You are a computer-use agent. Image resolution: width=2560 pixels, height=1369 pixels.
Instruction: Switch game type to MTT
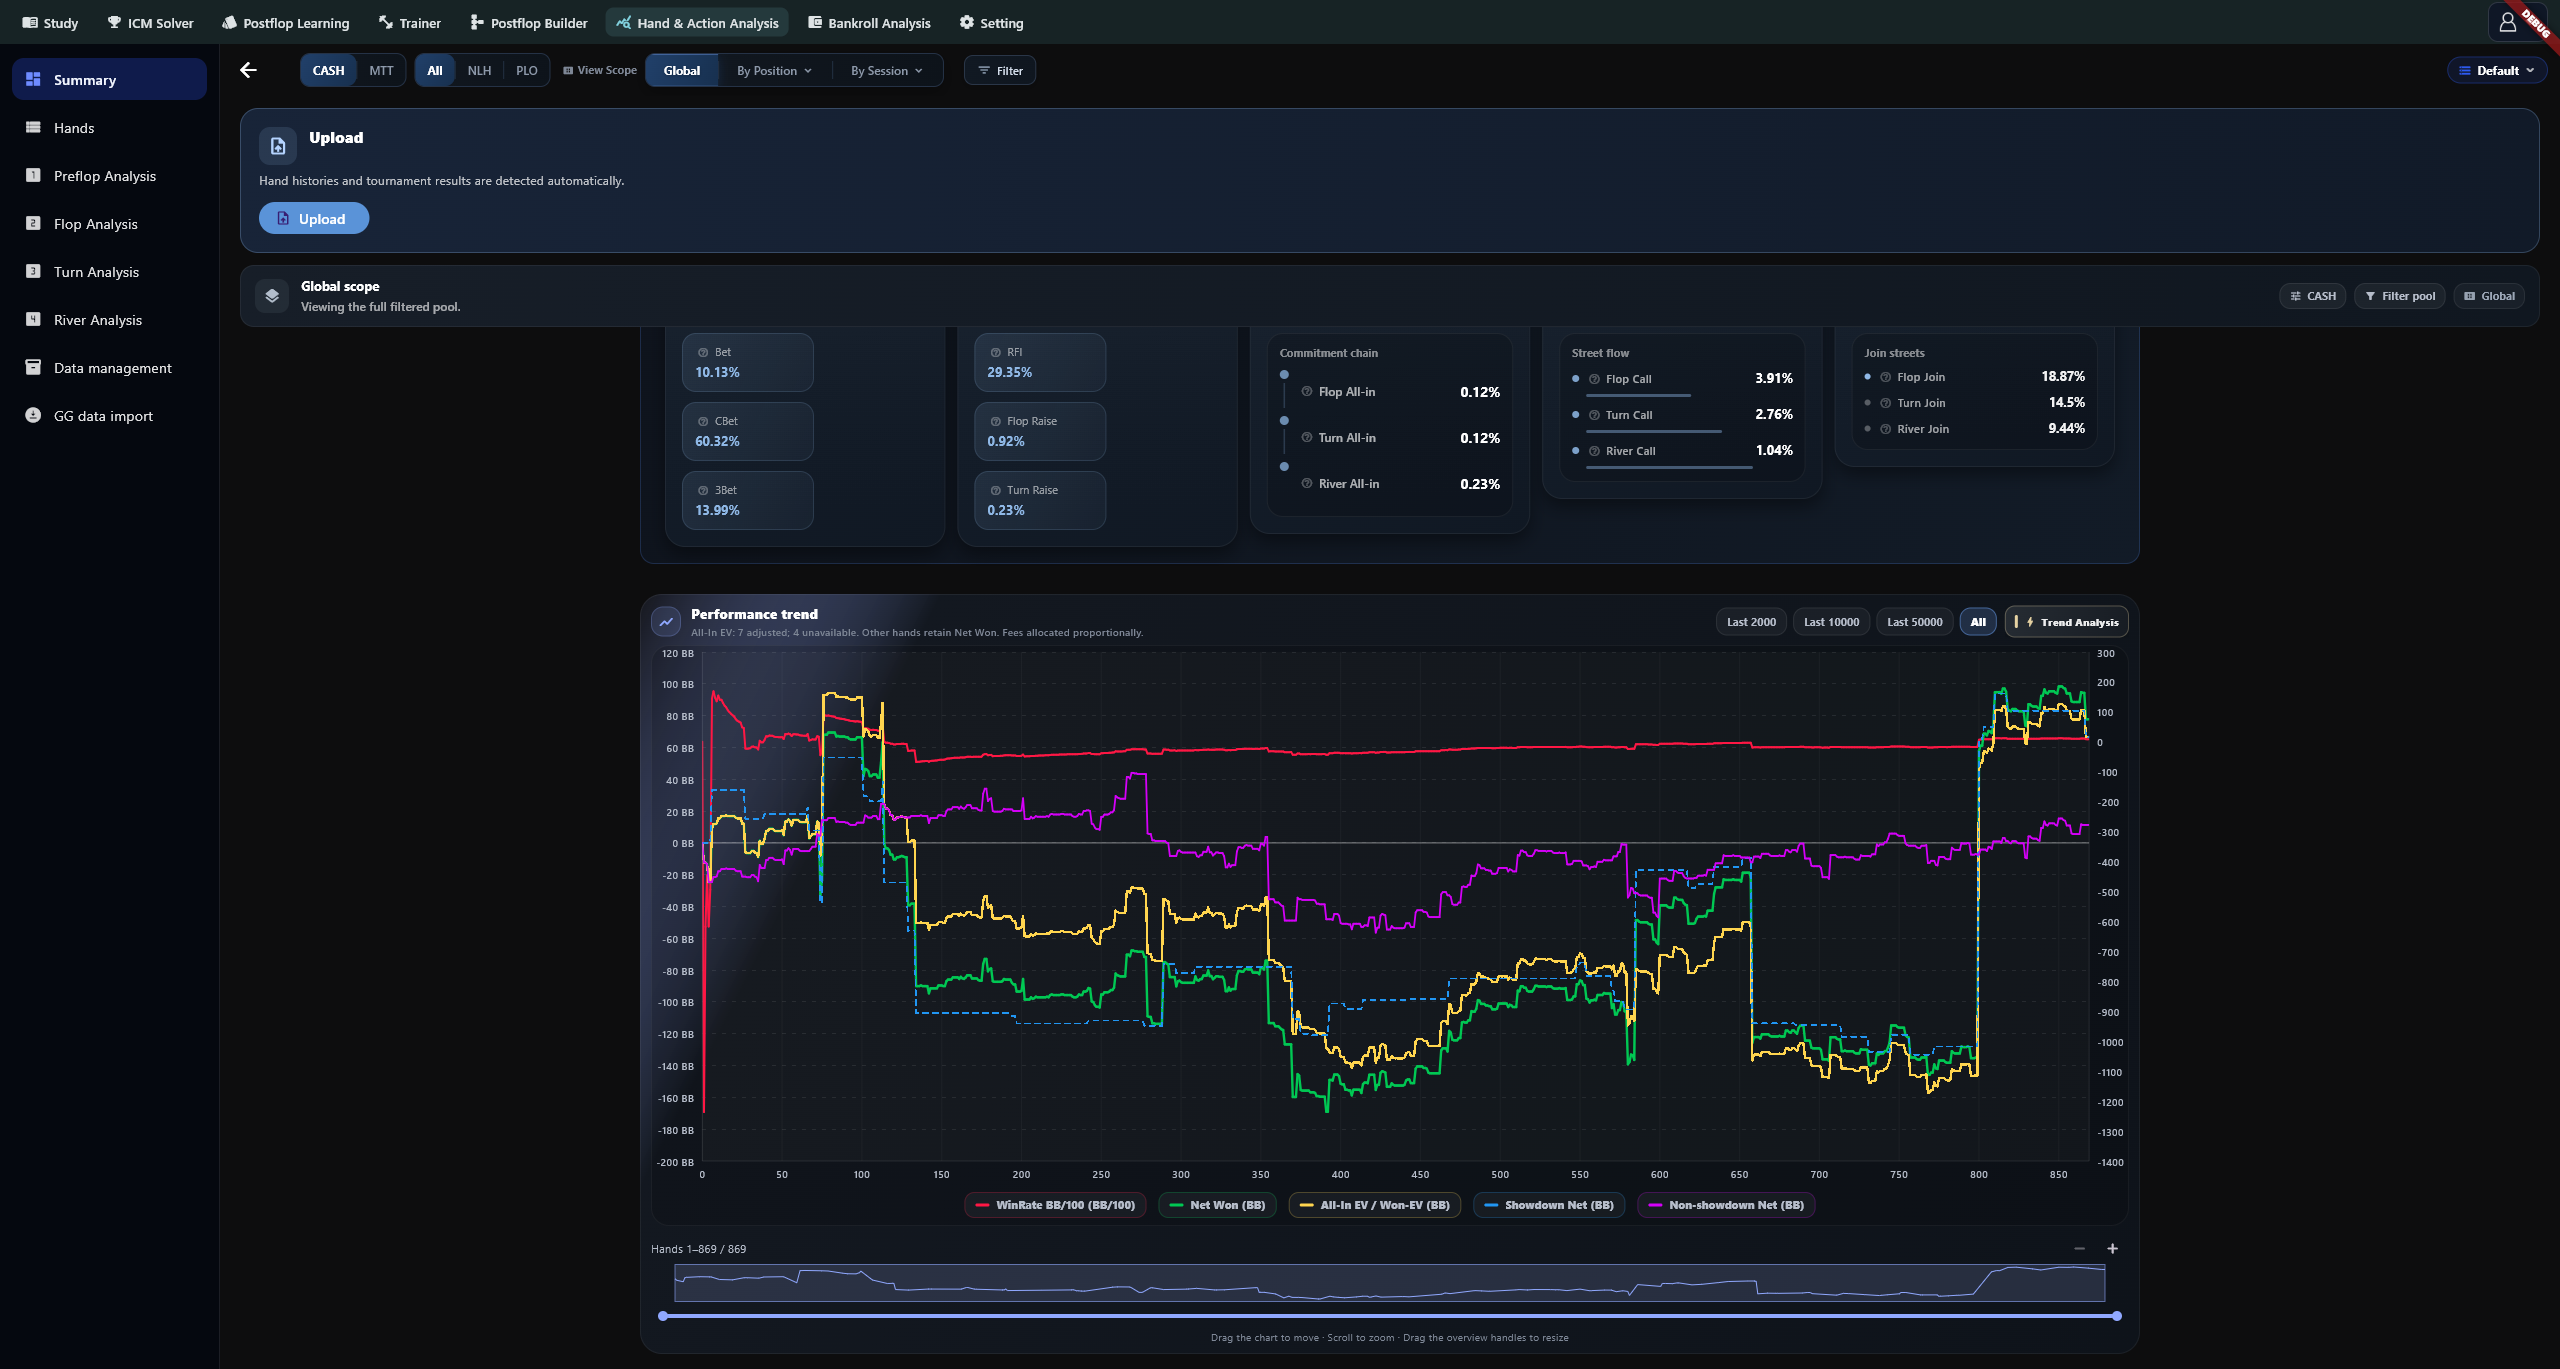[381, 70]
